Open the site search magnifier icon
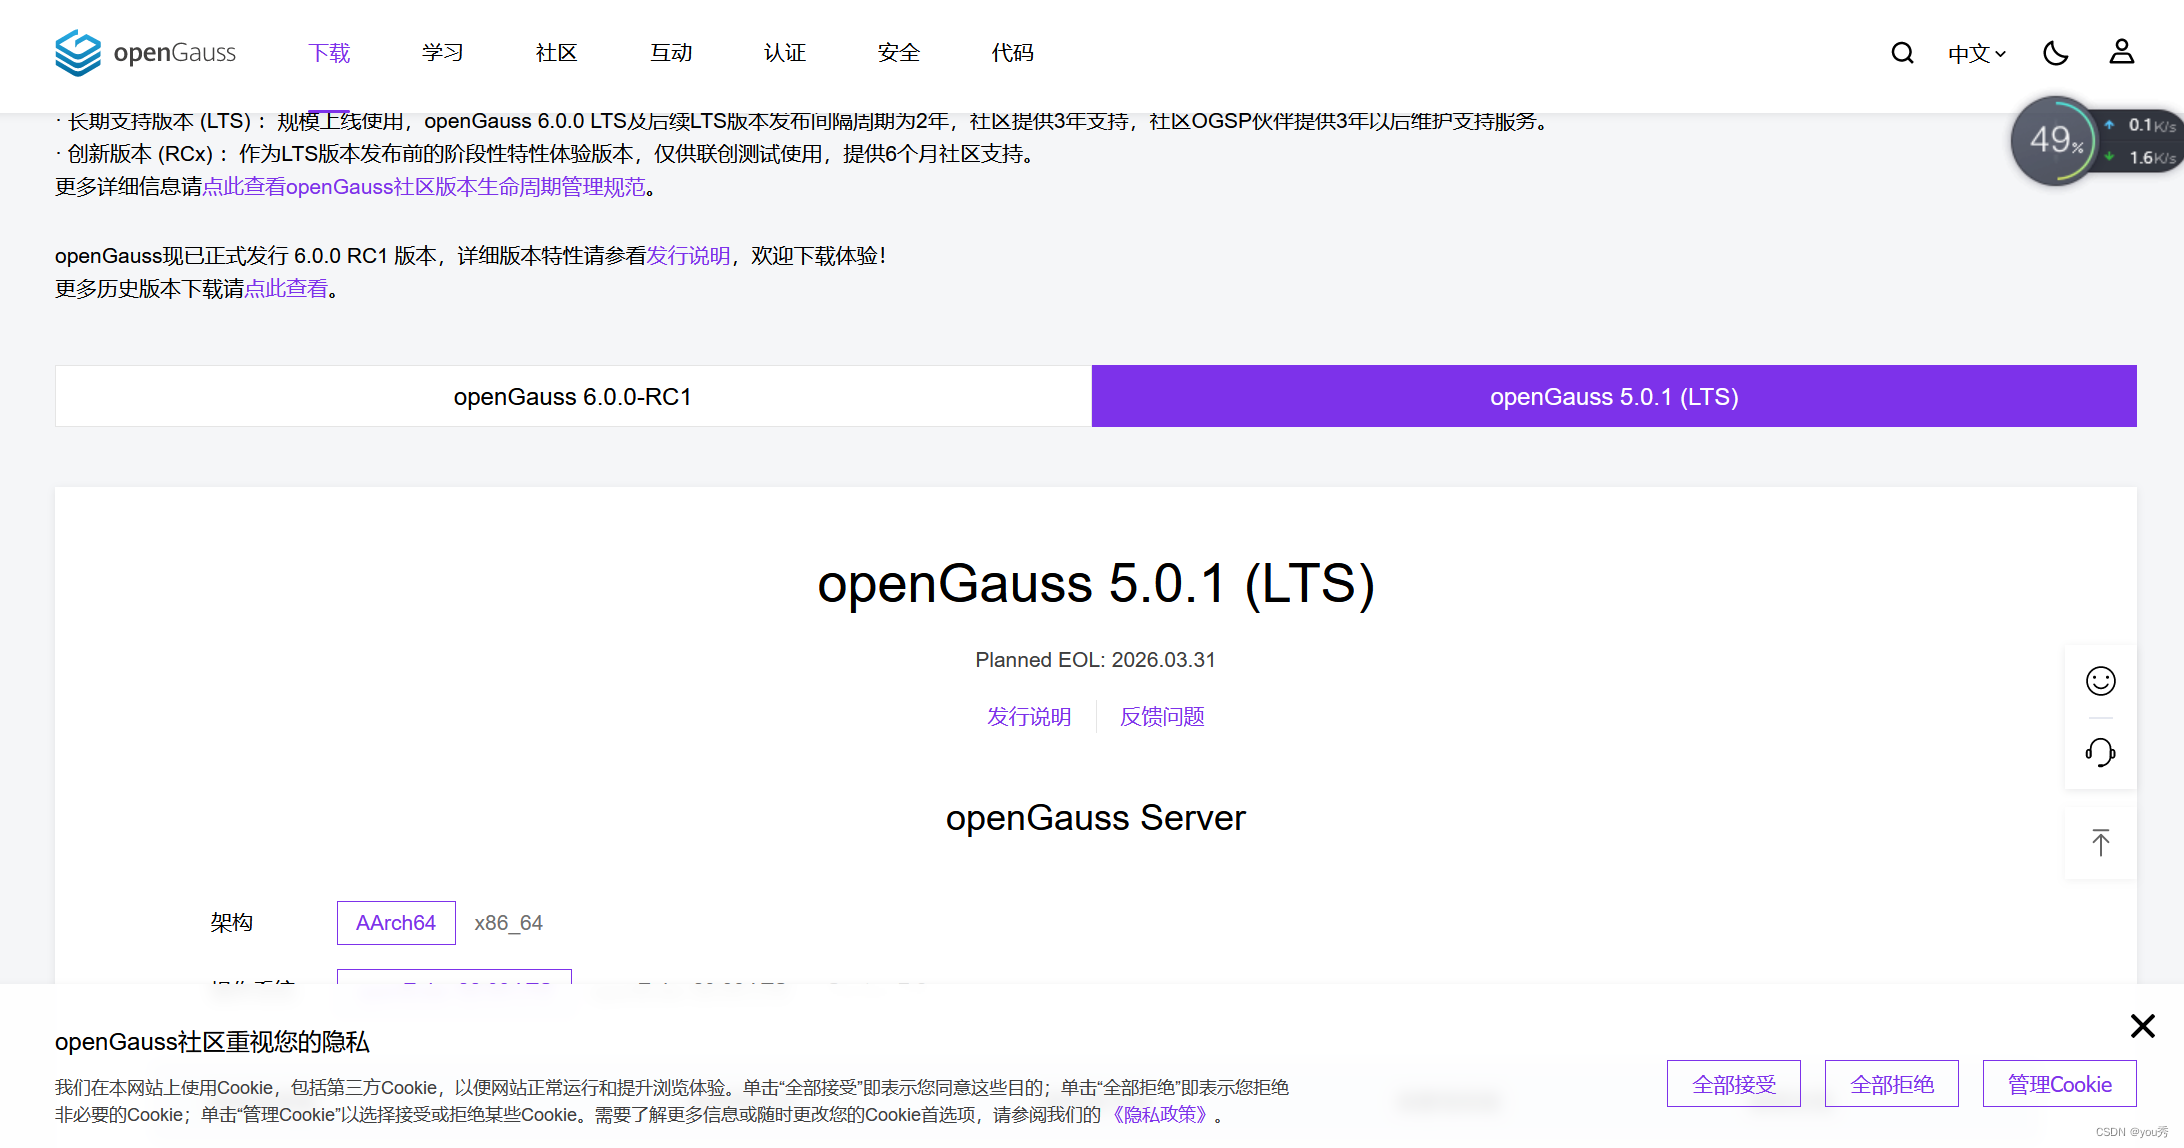The width and height of the screenshot is (2184, 1148). pos(1902,53)
